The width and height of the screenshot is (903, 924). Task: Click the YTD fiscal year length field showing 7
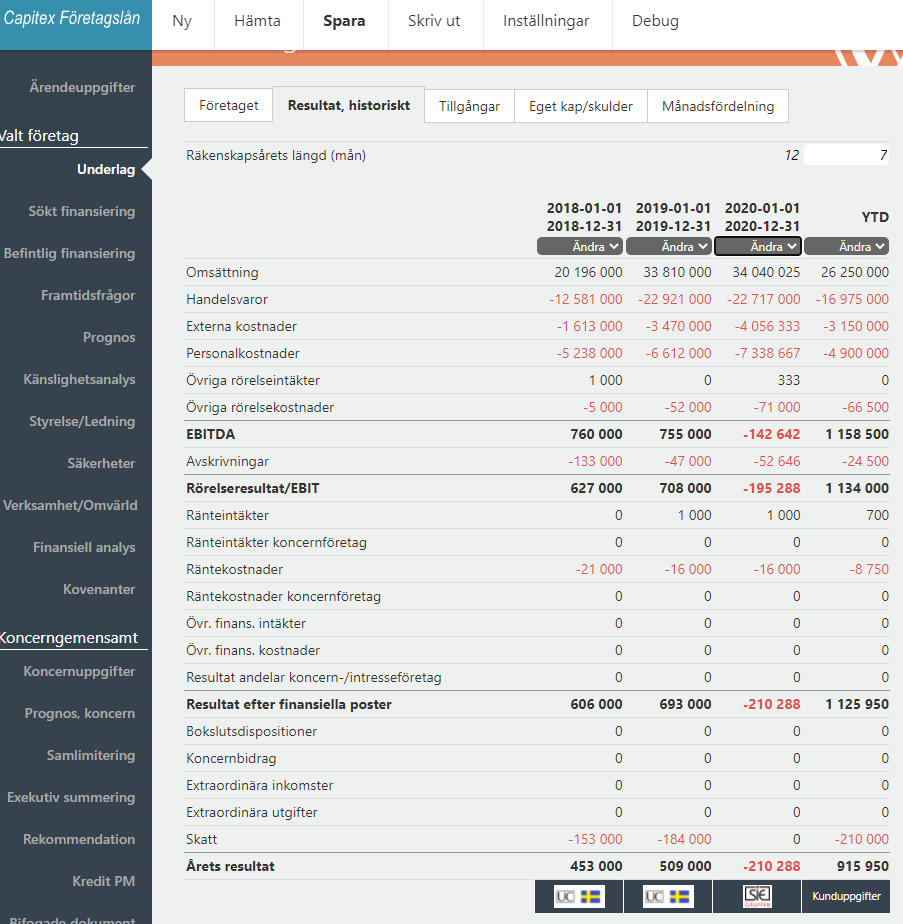click(x=846, y=155)
